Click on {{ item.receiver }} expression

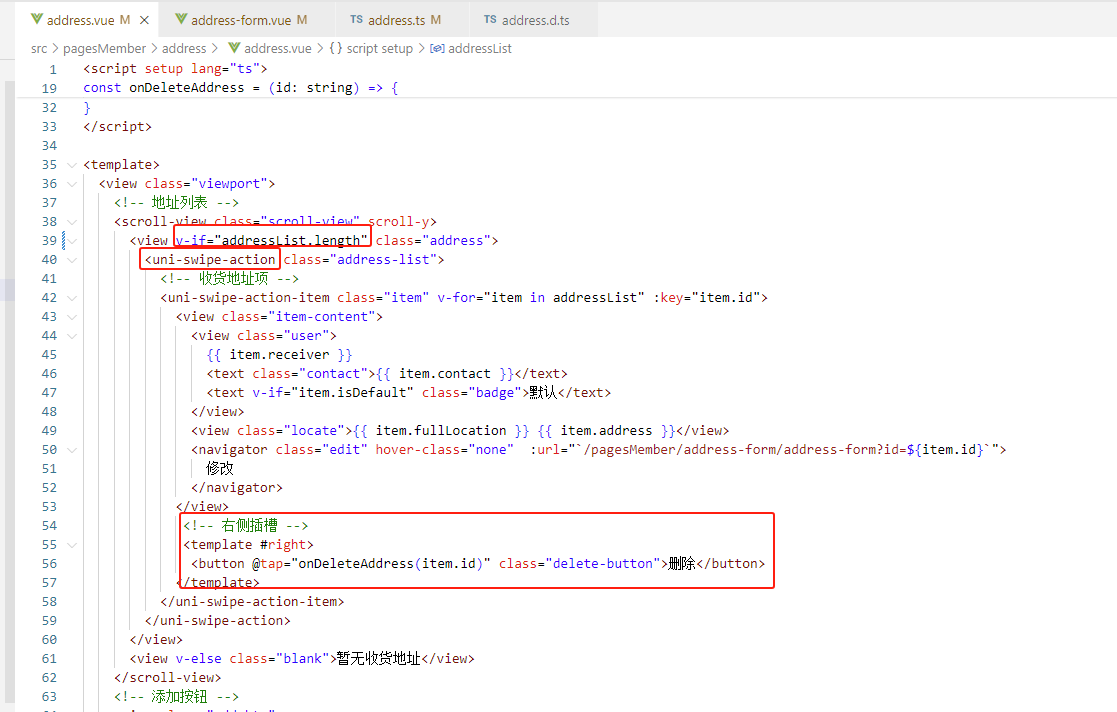click(279, 354)
